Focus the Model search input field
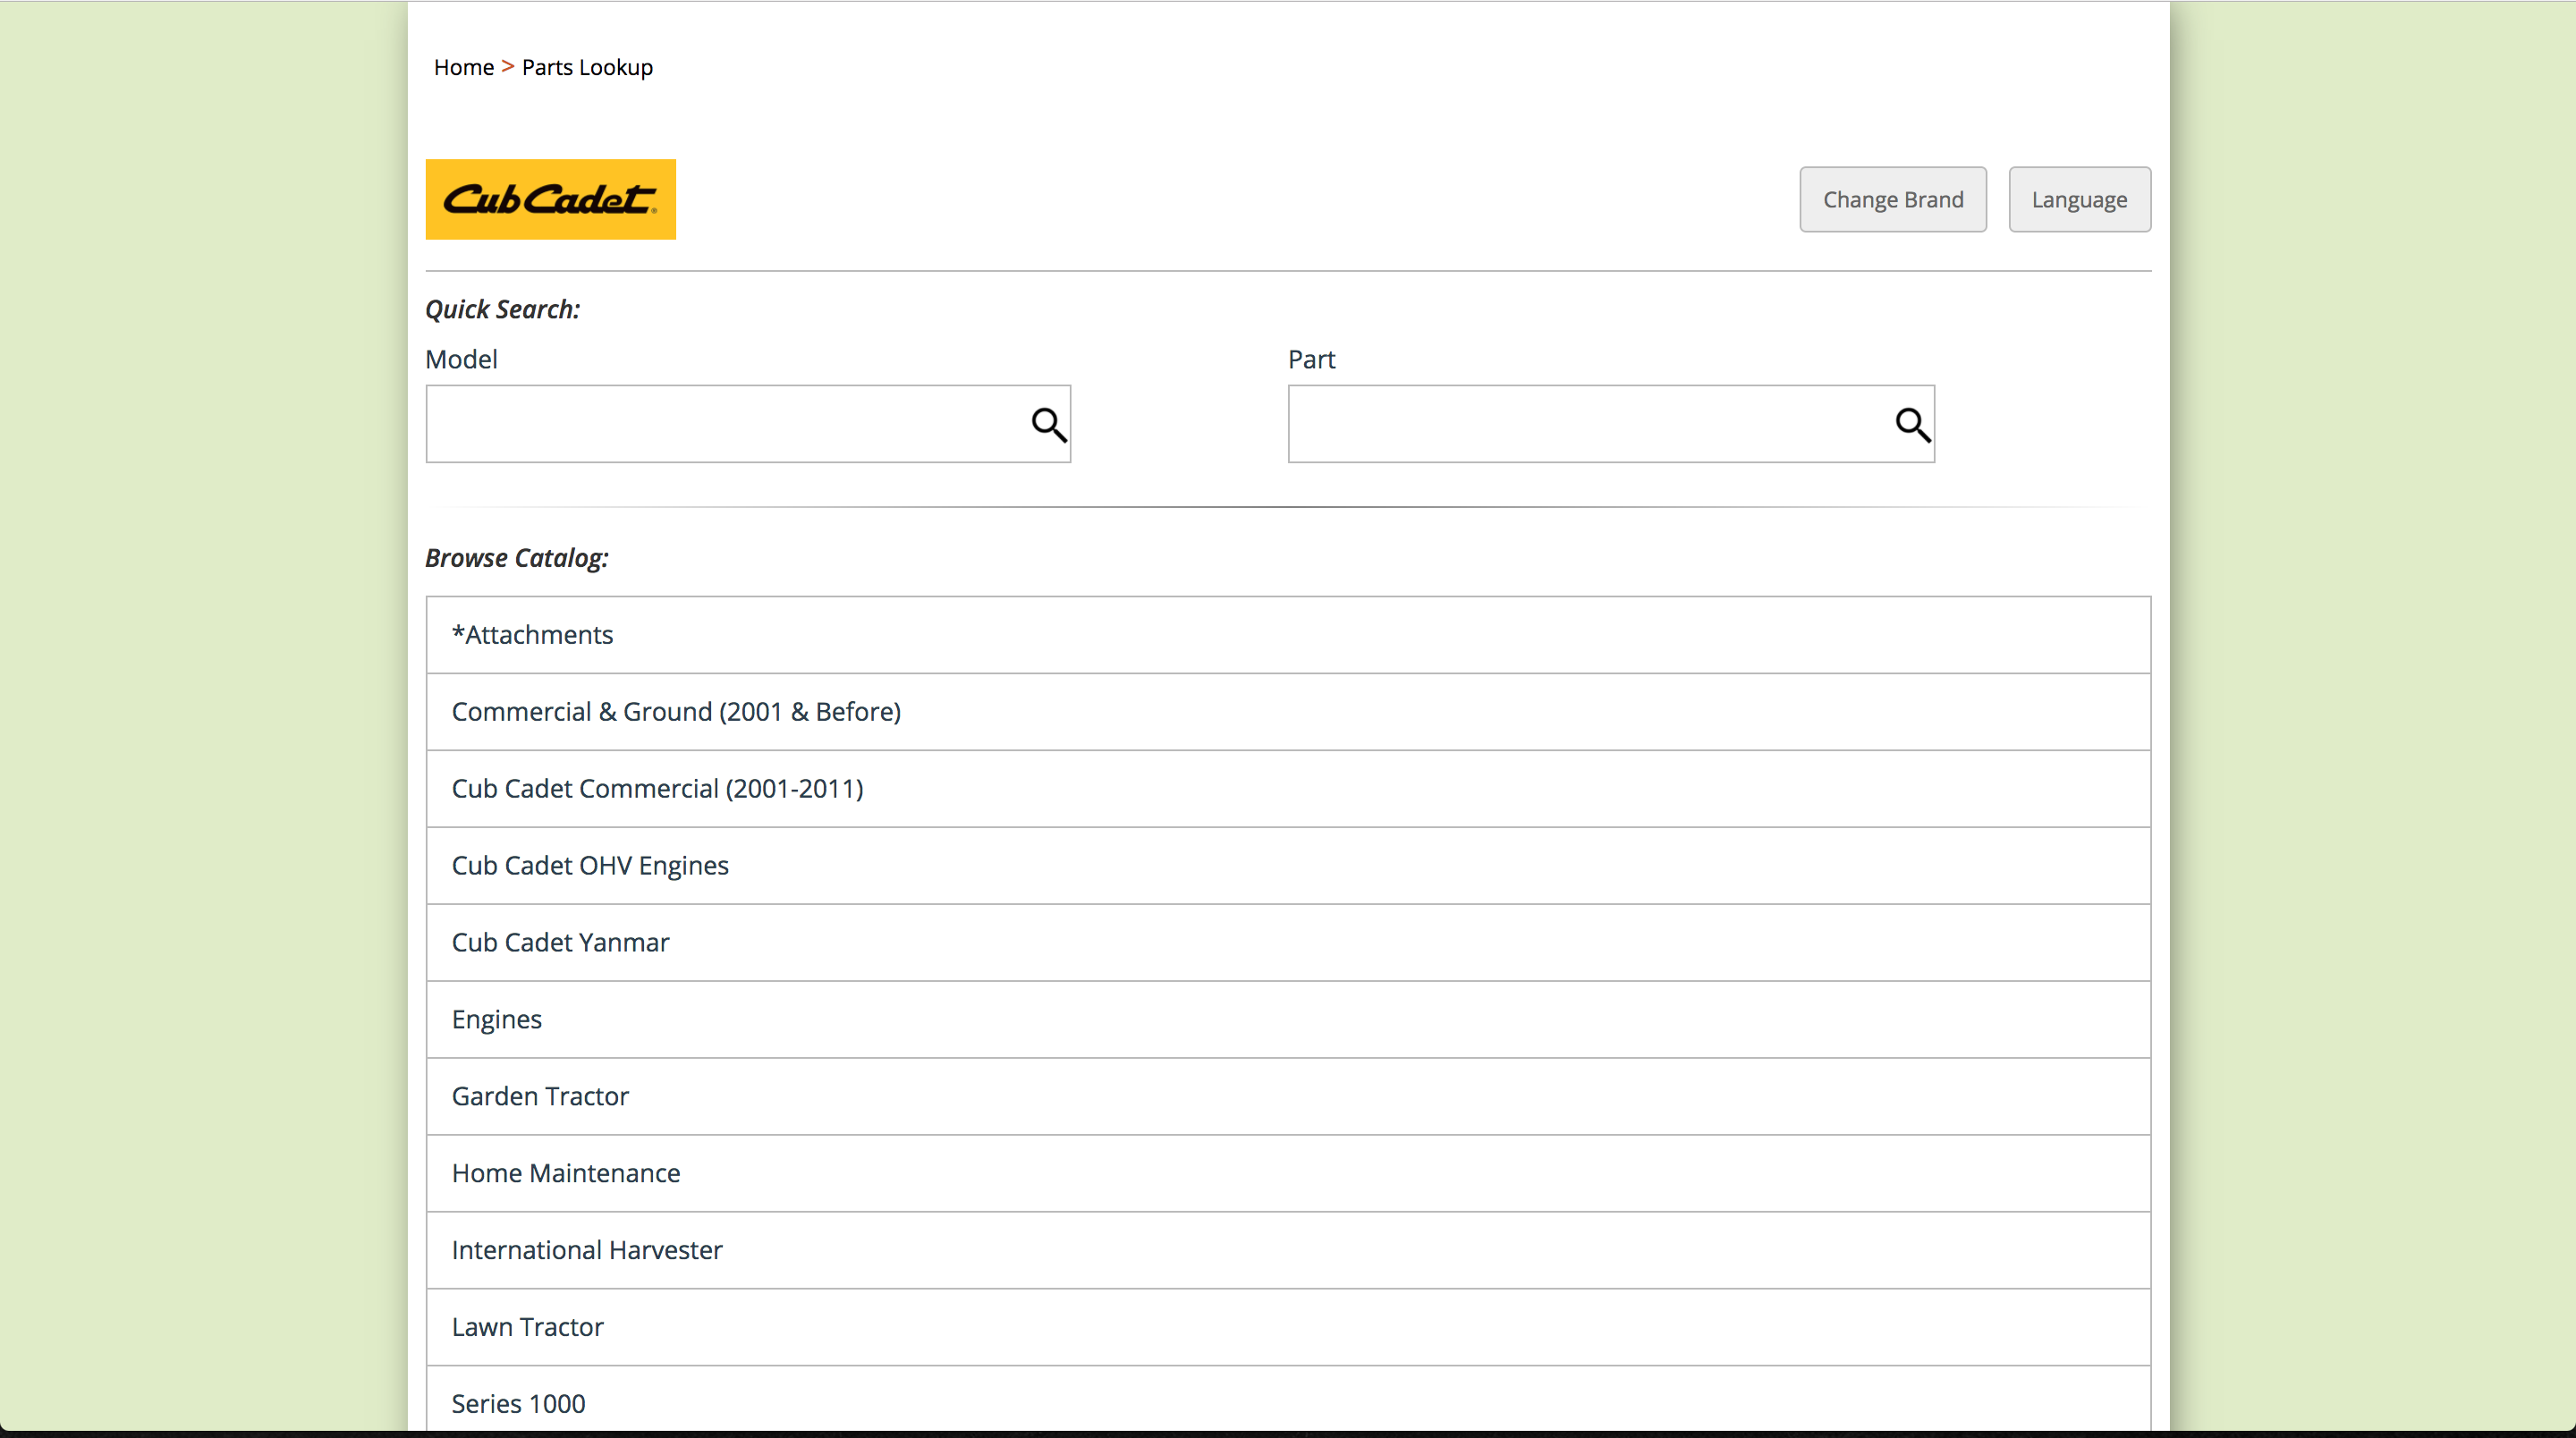This screenshot has height=1438, width=2576. (748, 424)
